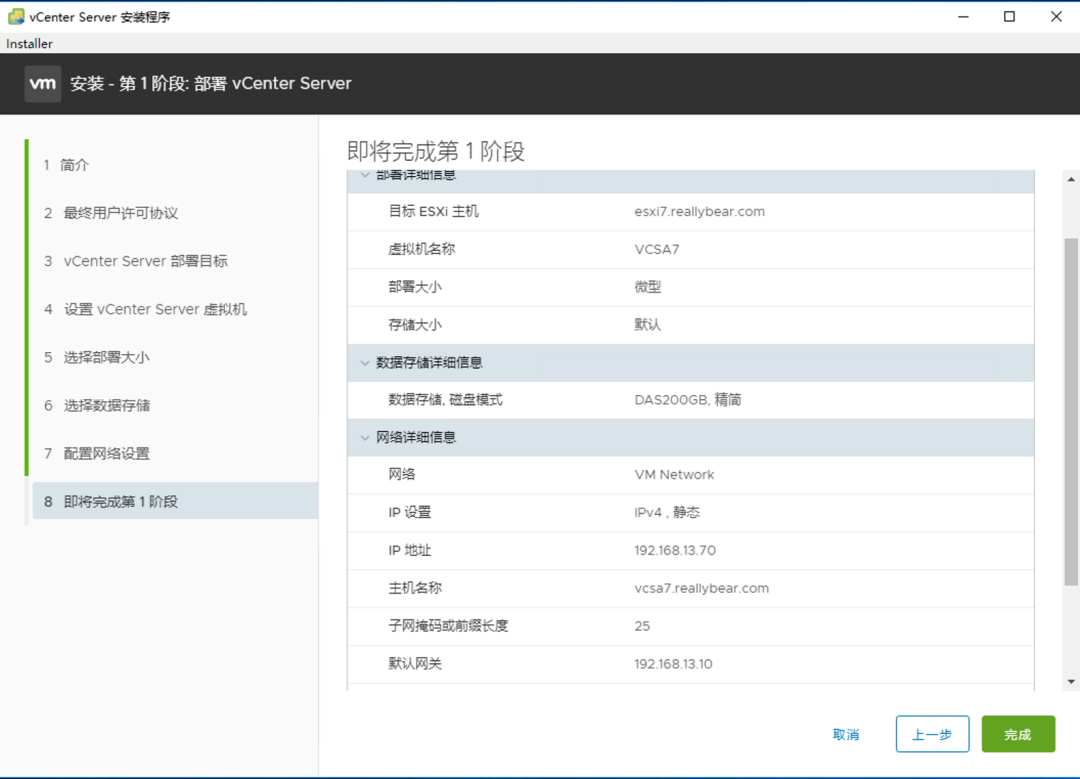This screenshot has height=779, width=1080.
Task: Select step 8 即将完成第 1 阶段
Action: coord(175,501)
